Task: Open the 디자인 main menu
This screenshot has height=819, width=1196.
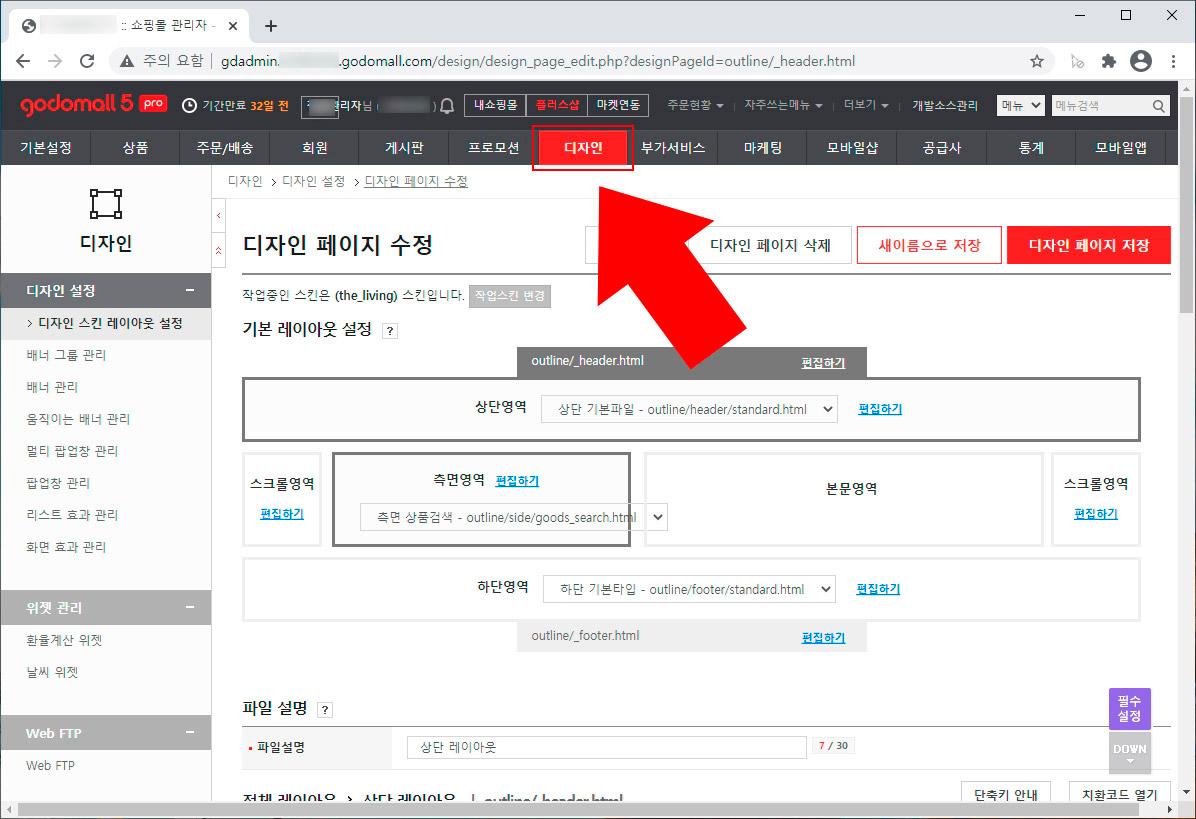Action: pos(583,148)
